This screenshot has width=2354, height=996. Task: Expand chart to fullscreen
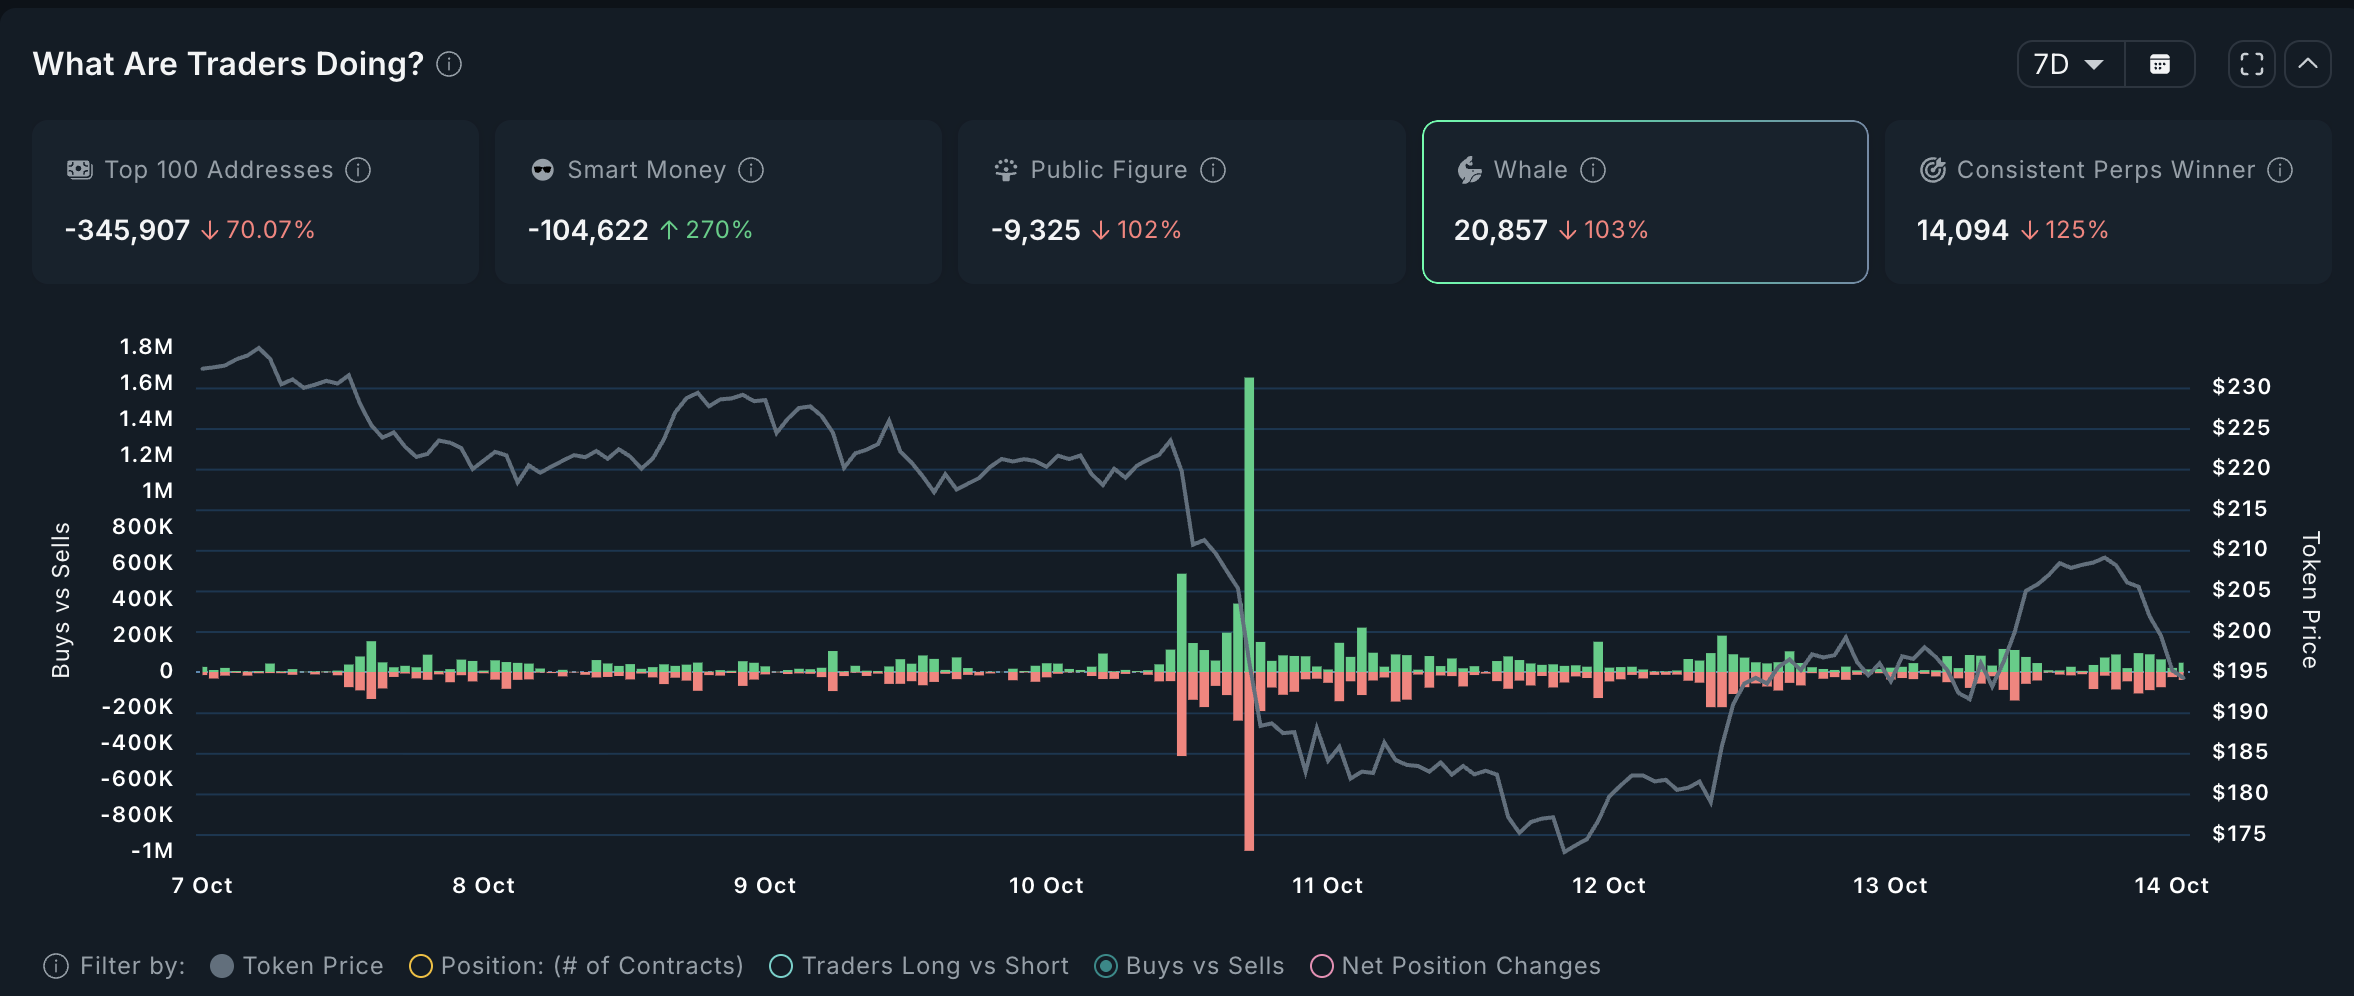[x=2252, y=65]
